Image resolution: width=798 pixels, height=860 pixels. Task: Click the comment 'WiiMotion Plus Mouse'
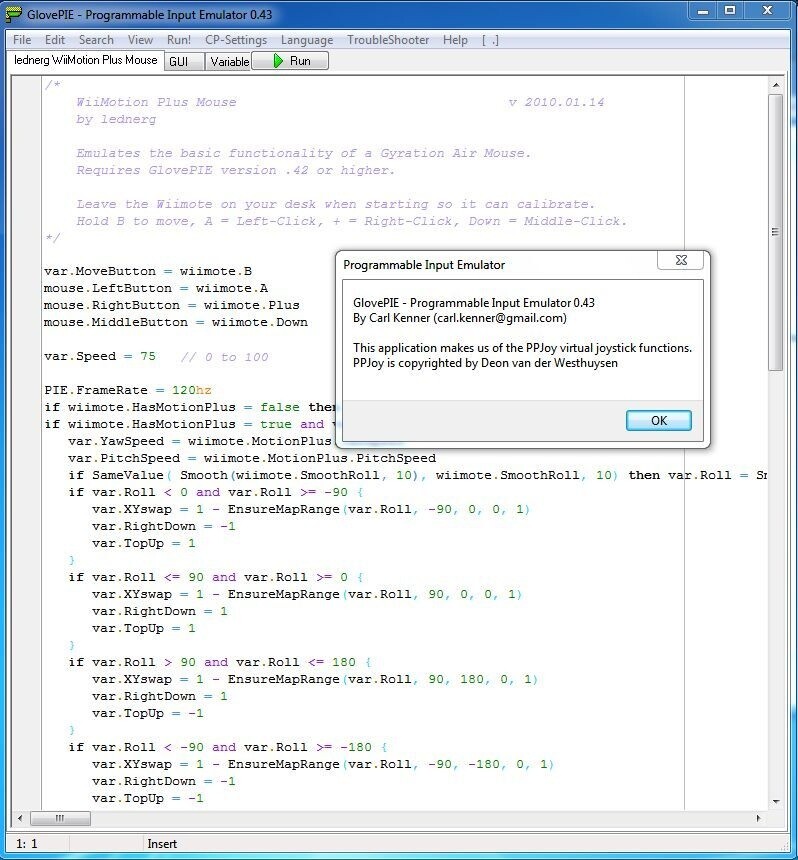tap(156, 102)
